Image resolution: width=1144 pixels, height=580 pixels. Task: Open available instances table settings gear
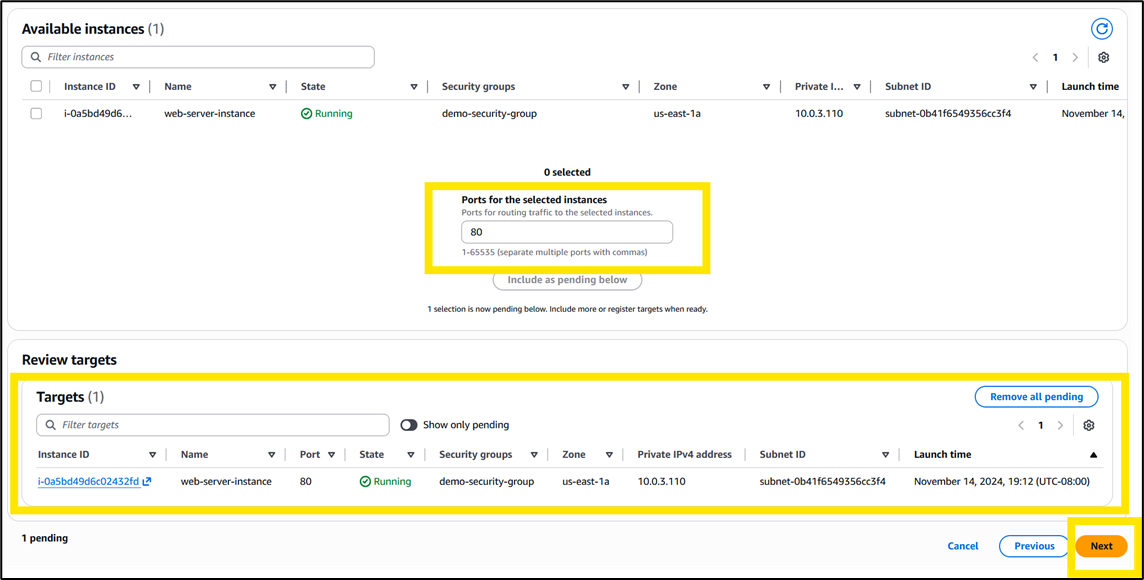(x=1103, y=58)
